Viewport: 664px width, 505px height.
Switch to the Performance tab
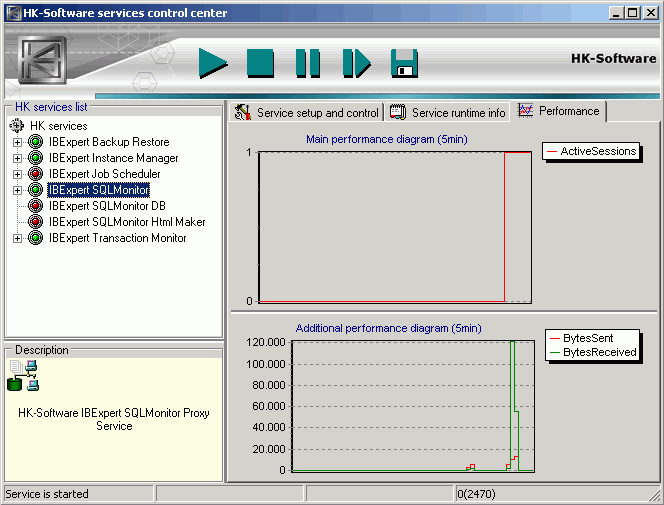click(x=559, y=111)
